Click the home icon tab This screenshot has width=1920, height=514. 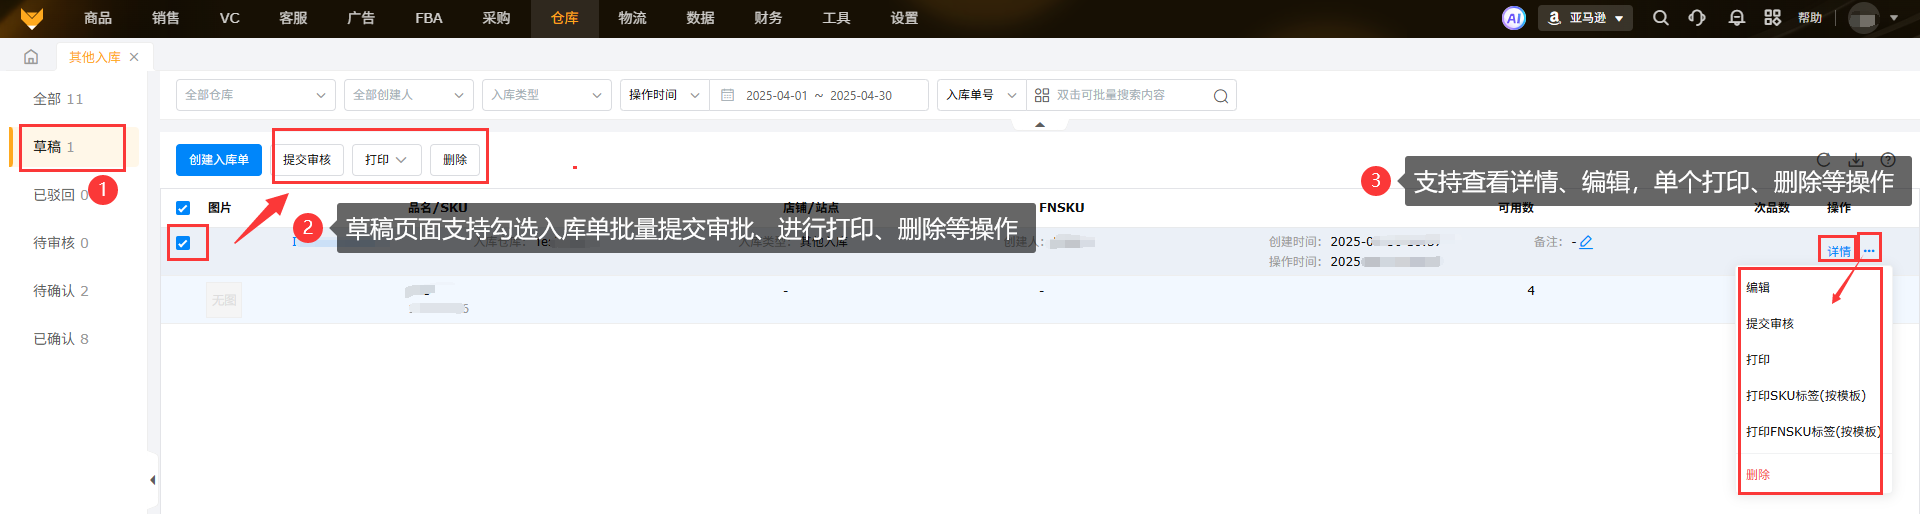click(x=31, y=57)
